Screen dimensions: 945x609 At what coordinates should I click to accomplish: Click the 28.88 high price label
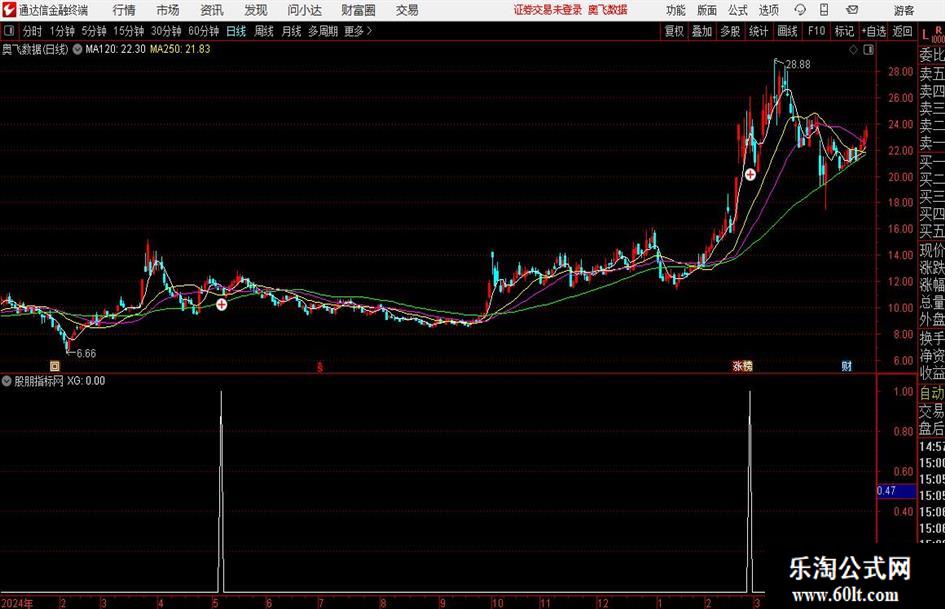pos(798,65)
